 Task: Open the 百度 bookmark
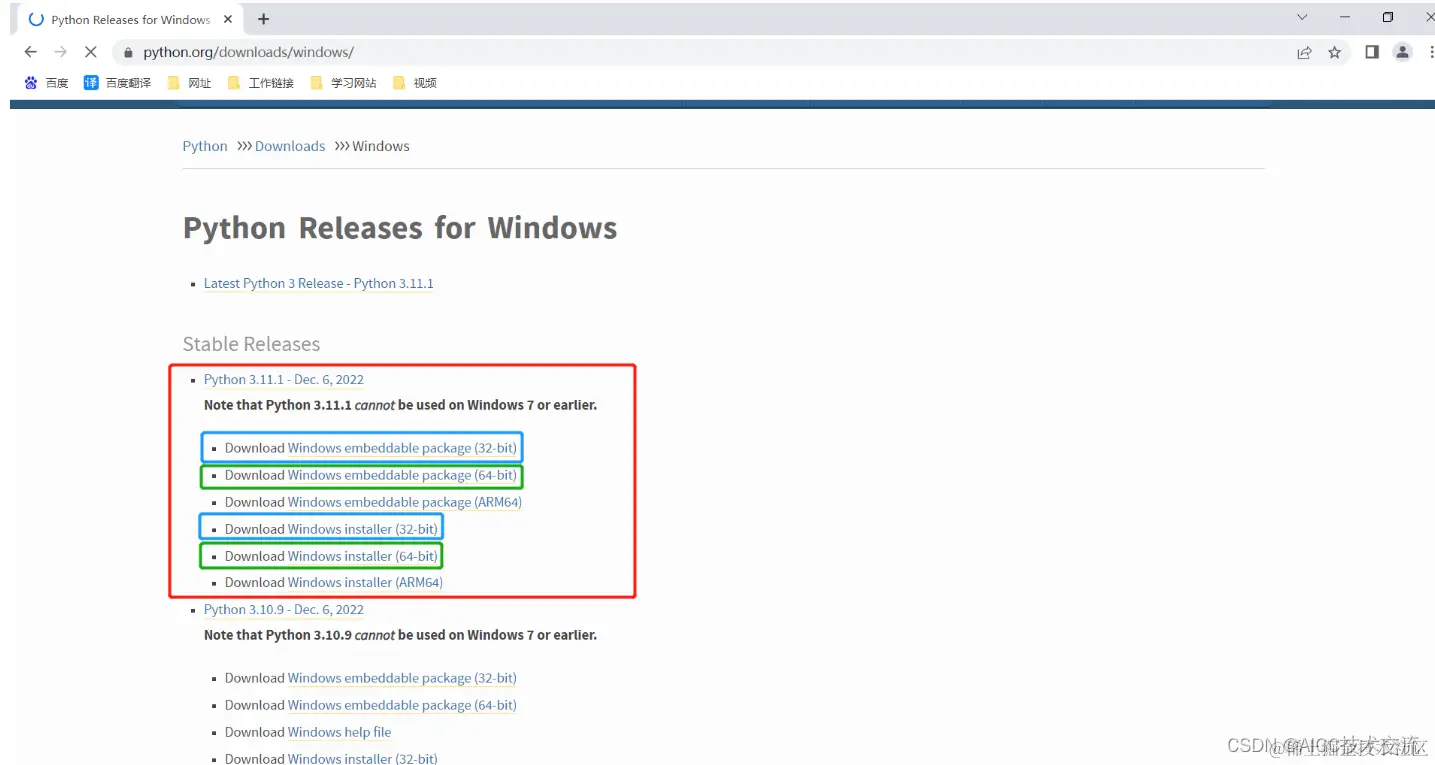[46, 83]
